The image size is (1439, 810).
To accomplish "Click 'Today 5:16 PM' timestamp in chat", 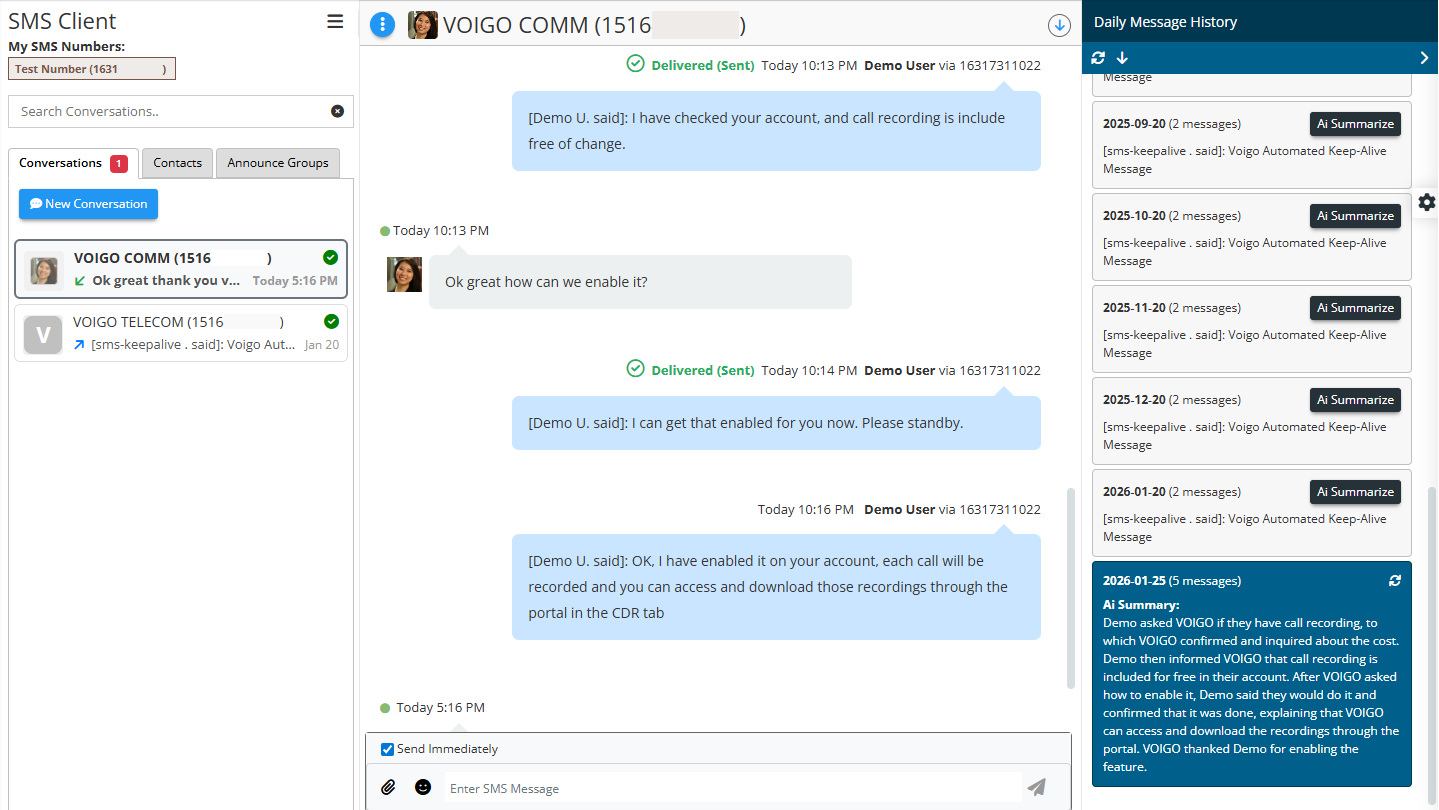I will click(x=440, y=708).
